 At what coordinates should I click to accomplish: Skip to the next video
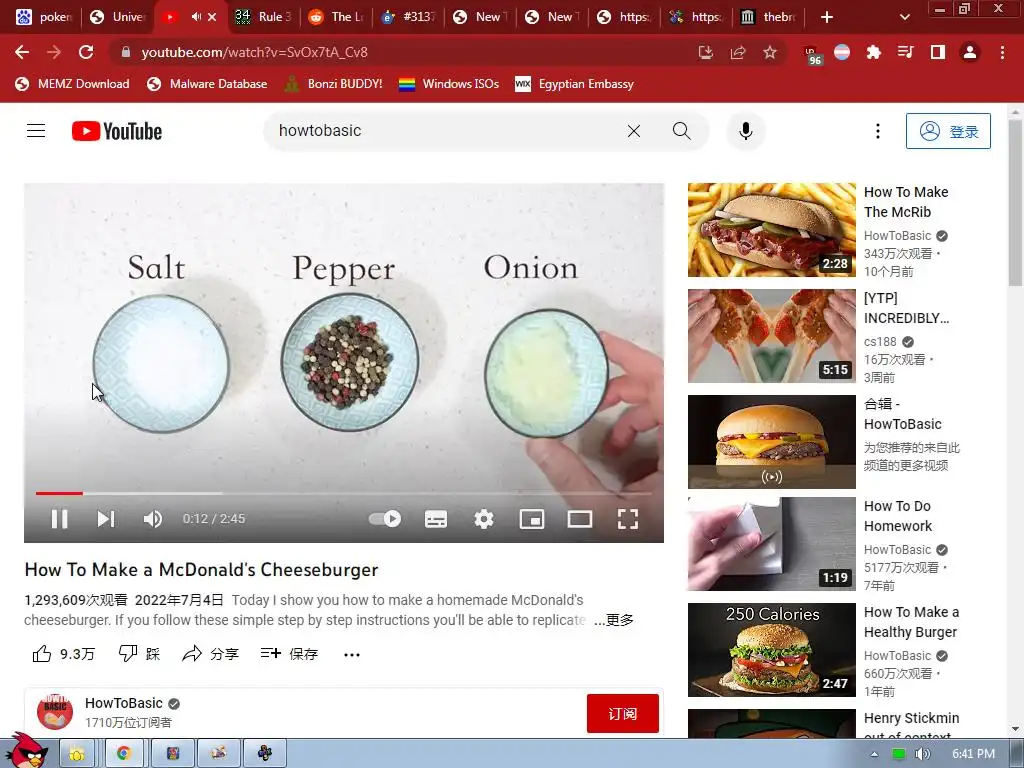coord(106,519)
